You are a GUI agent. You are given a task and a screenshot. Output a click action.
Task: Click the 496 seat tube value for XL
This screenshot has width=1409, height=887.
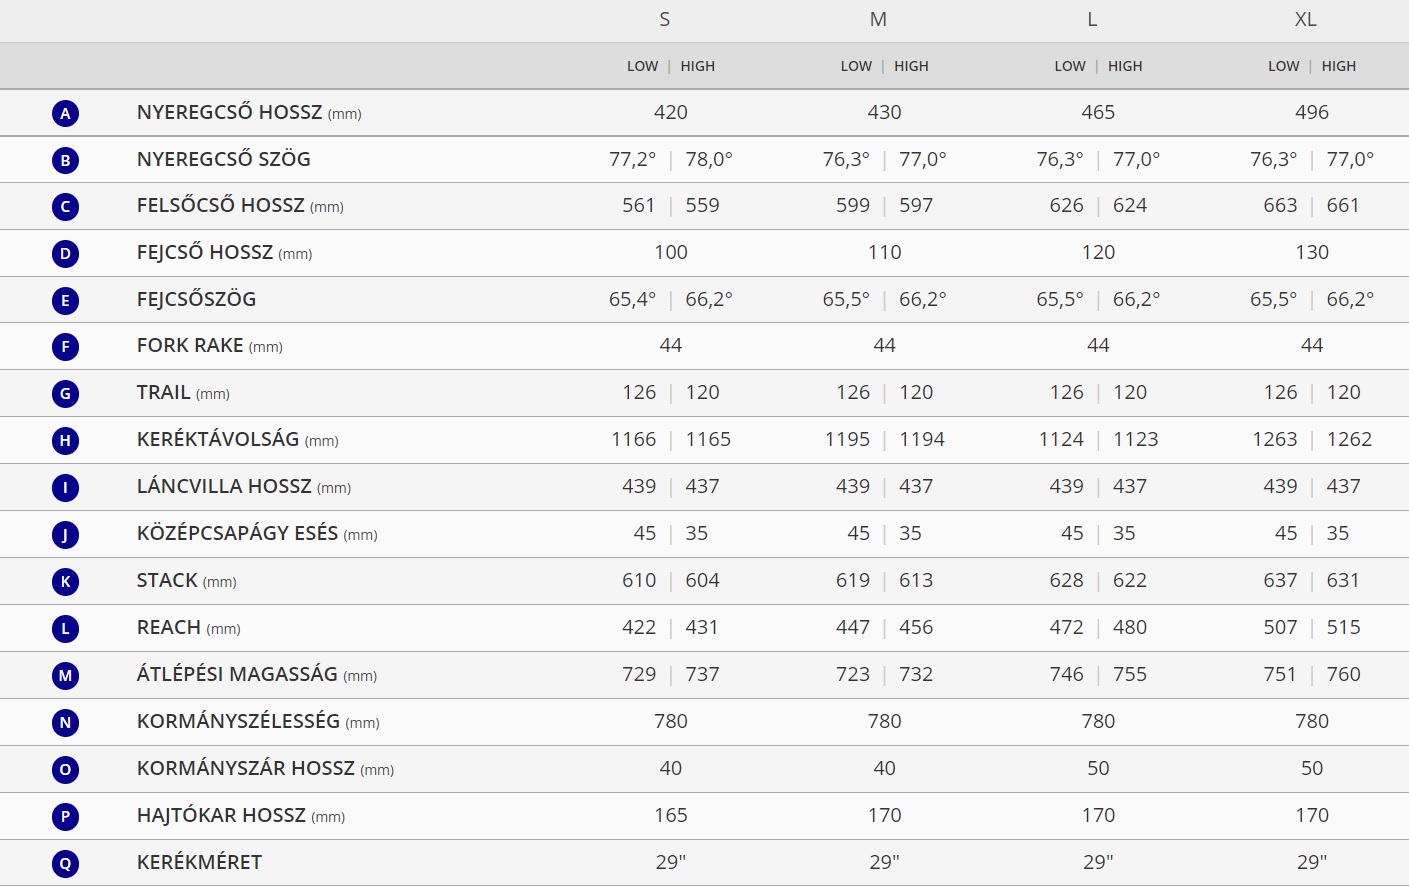[1312, 112]
